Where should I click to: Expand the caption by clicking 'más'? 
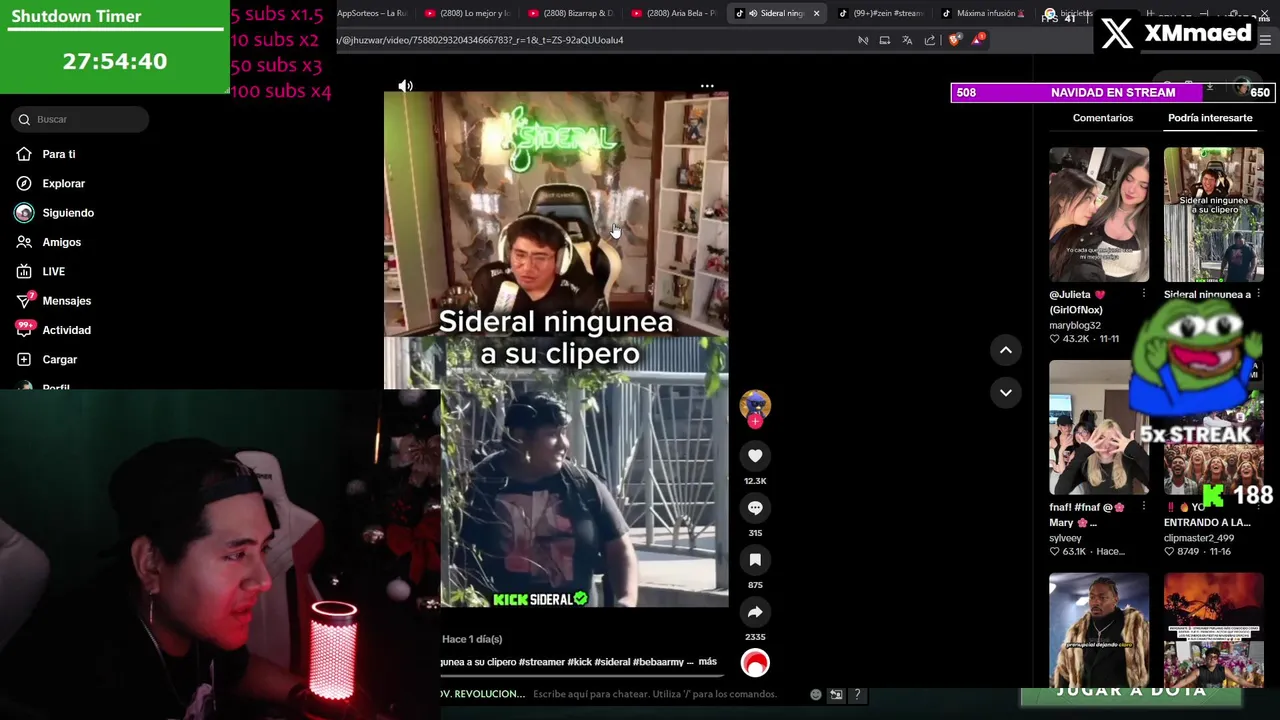707,662
